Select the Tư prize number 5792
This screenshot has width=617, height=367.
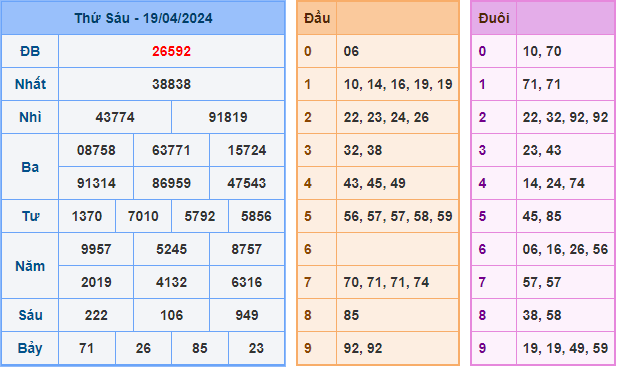click(x=200, y=216)
